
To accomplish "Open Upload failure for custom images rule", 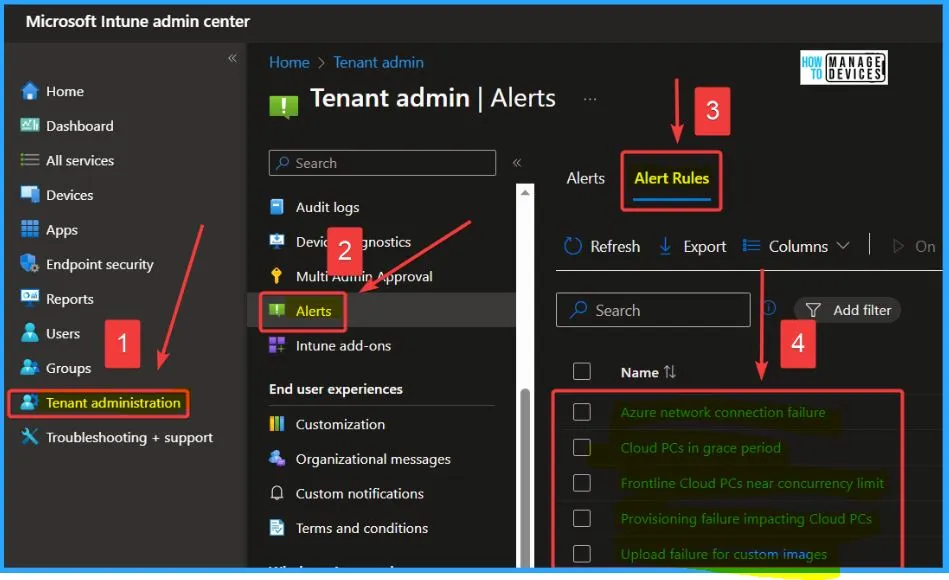I will 723,554.
